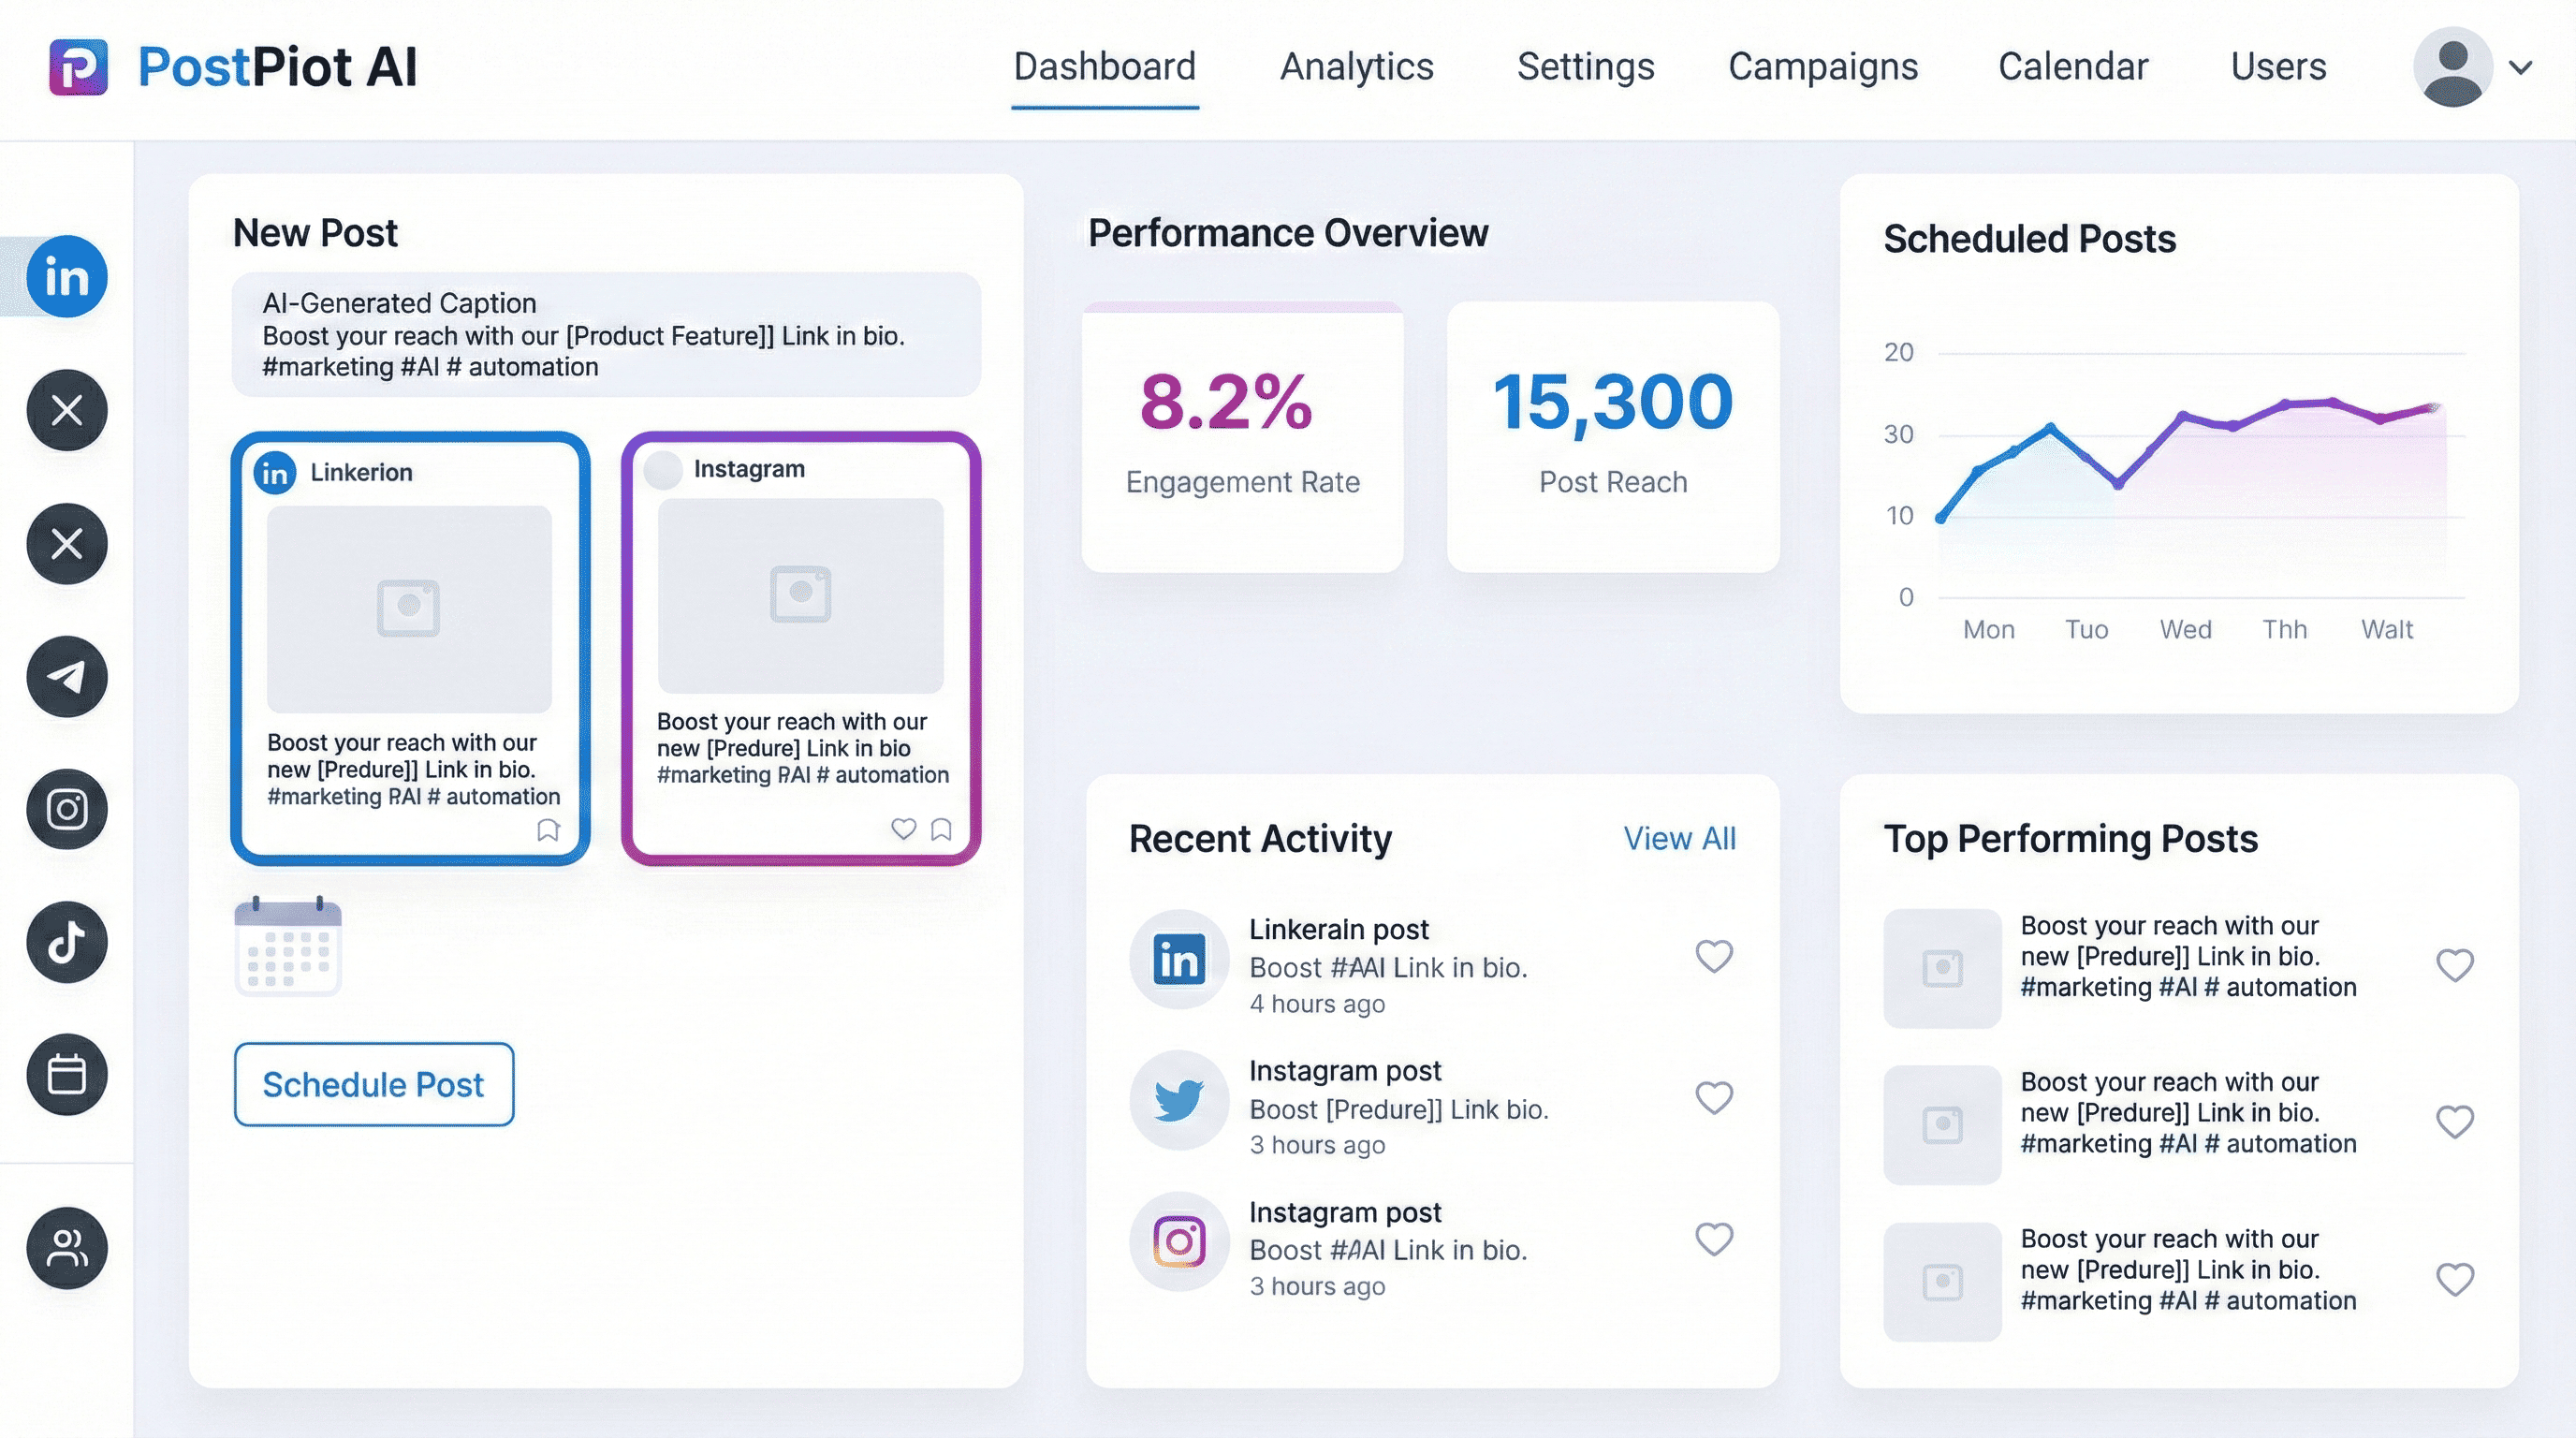This screenshot has height=1438, width=2576.
Task: Like the Instagram preview card
Action: (x=903, y=828)
